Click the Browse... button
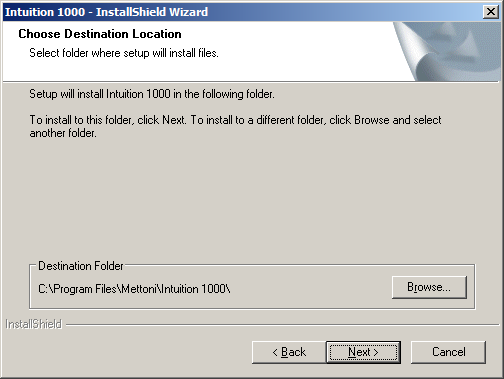Image resolution: width=504 pixels, height=379 pixels. [x=429, y=287]
